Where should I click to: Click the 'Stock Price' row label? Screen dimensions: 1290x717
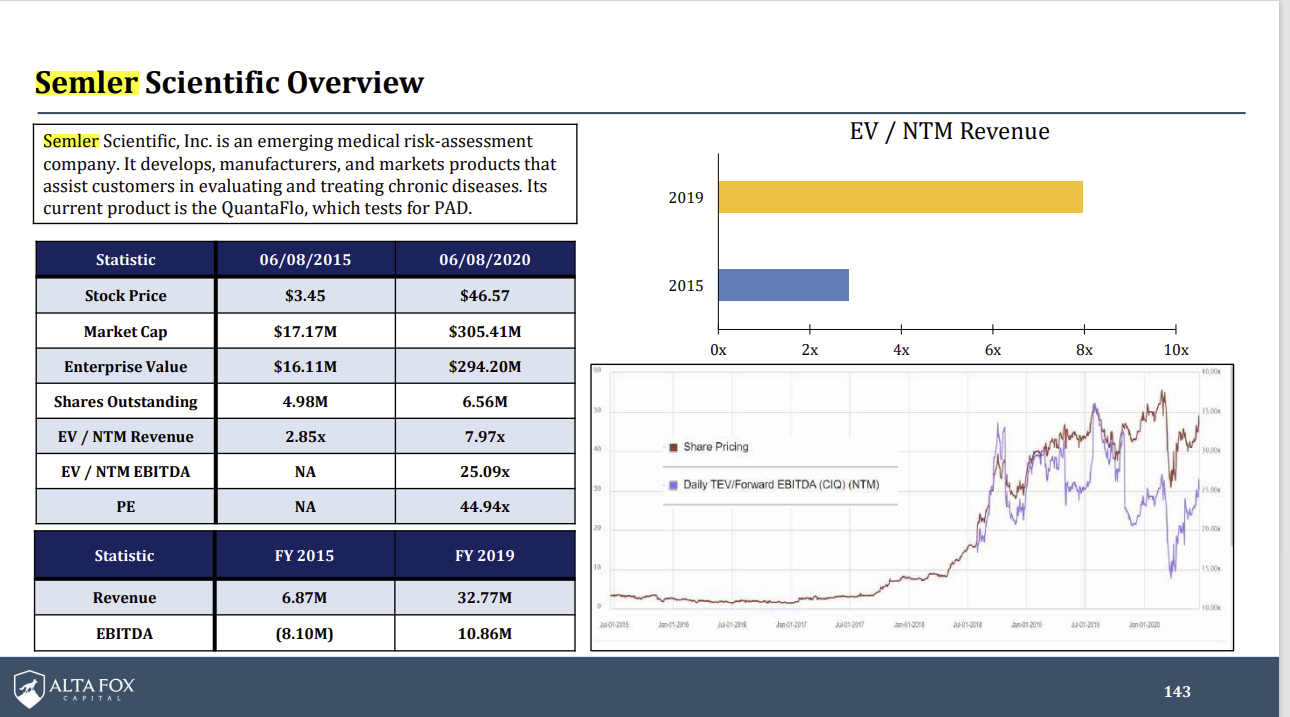(126, 296)
